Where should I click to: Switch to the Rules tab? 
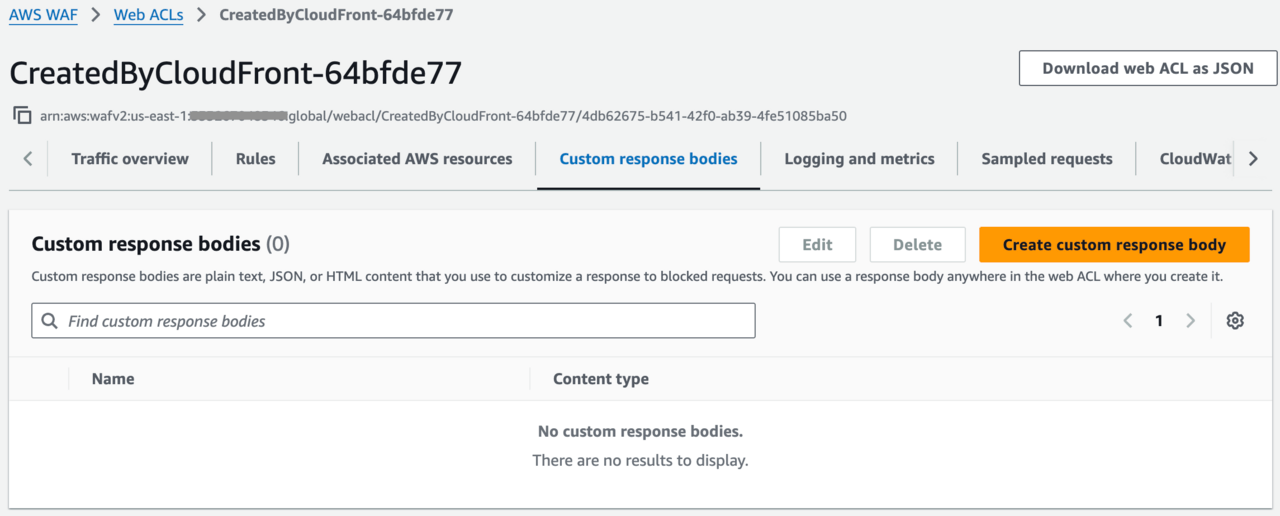tap(255, 159)
